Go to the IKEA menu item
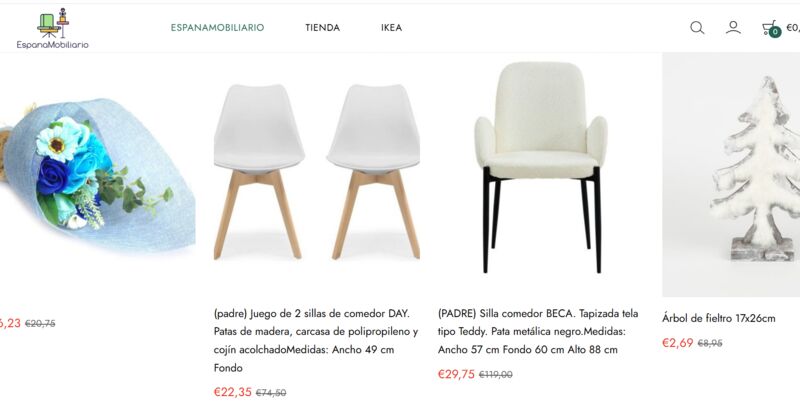This screenshot has width=800, height=411. tap(391, 28)
